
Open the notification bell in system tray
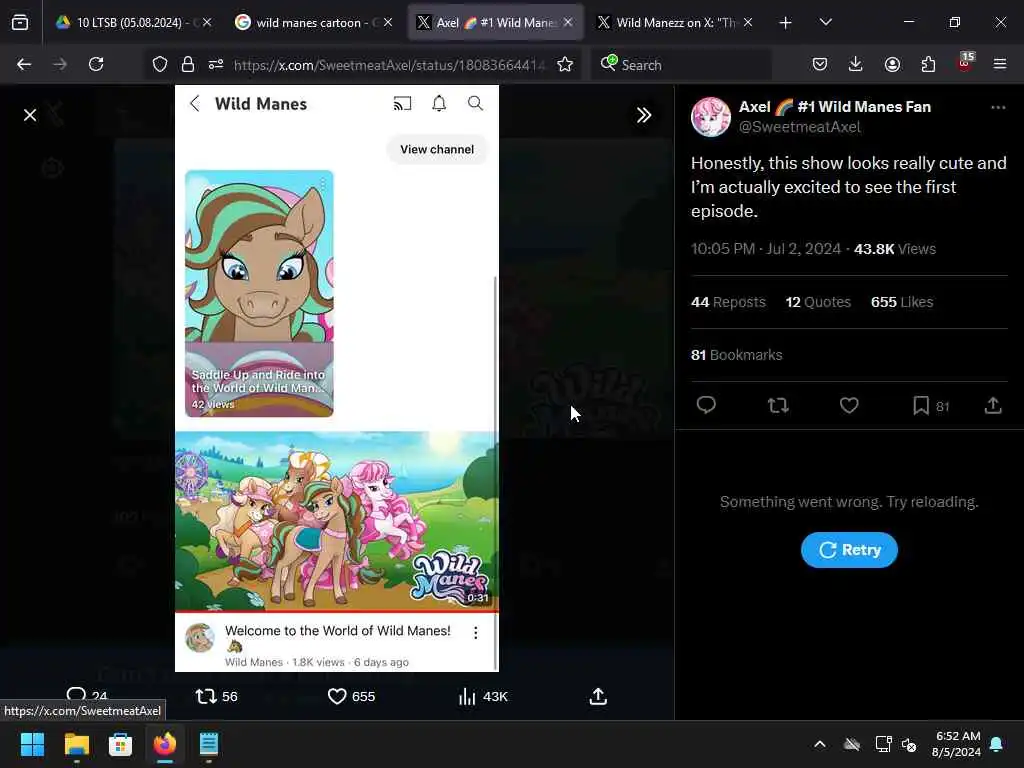[997, 744]
